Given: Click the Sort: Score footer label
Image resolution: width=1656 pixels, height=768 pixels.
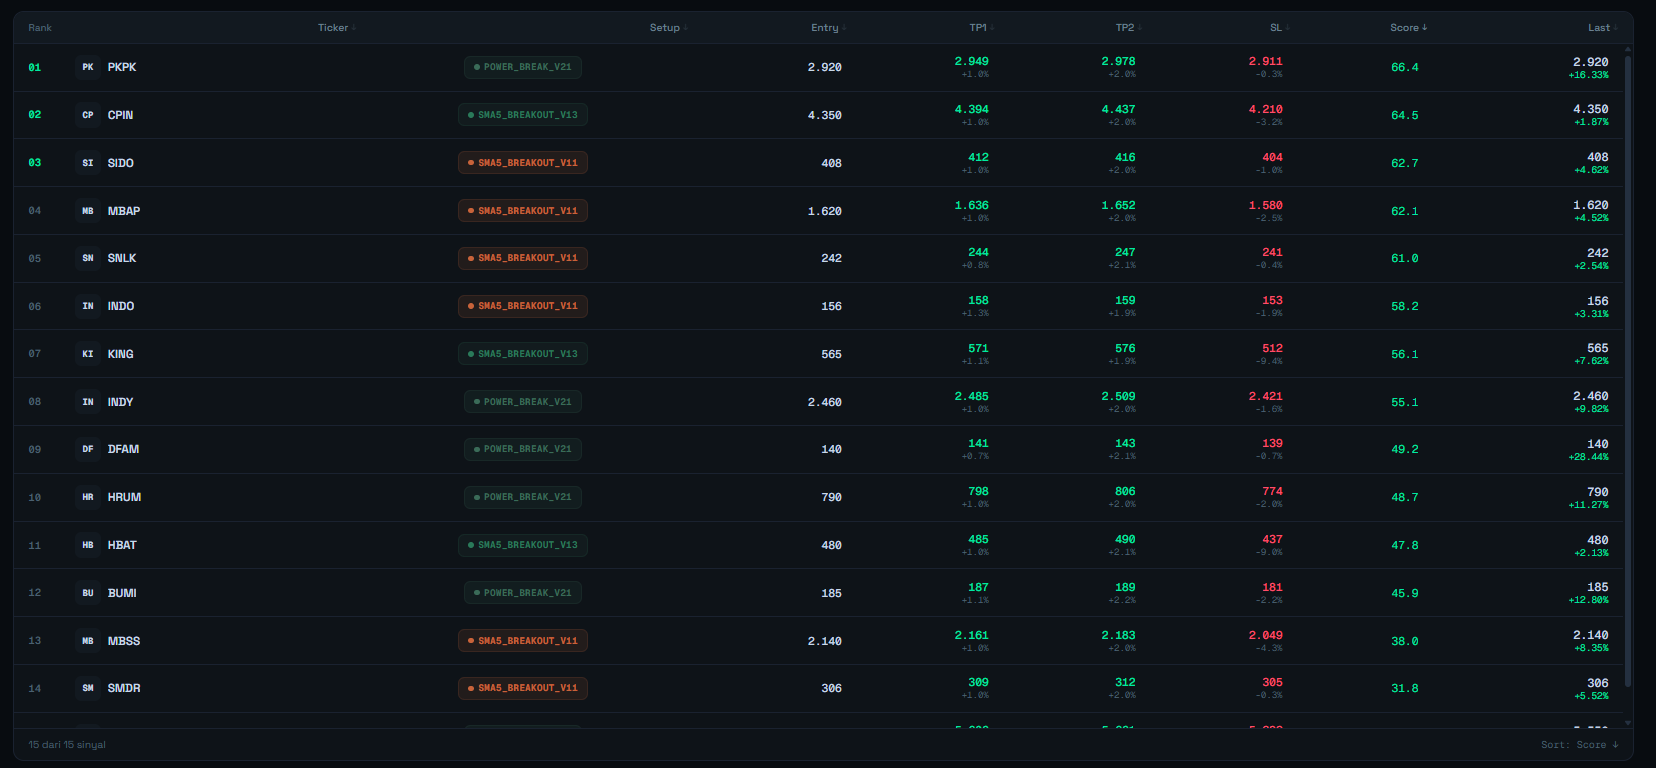Looking at the screenshot, I should click(1580, 745).
